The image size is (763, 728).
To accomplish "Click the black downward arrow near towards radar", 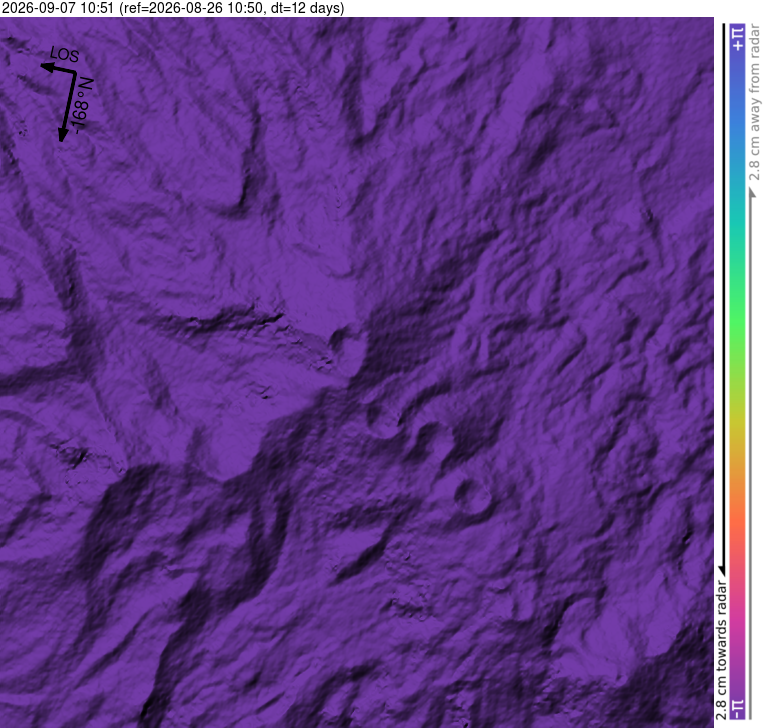I will (722, 569).
